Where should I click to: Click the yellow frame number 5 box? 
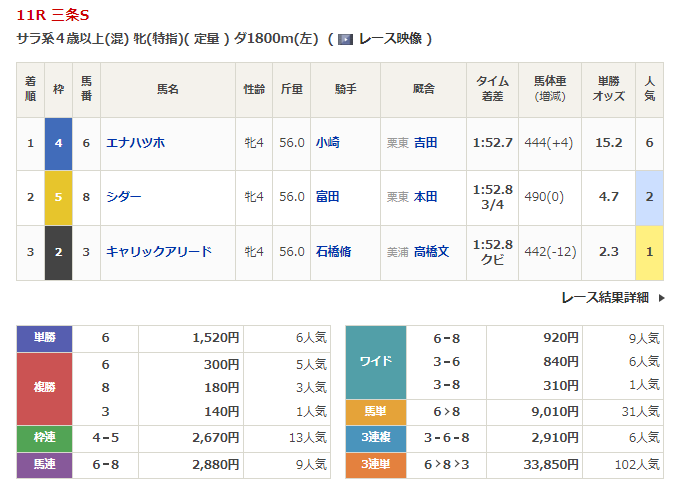click(58, 197)
